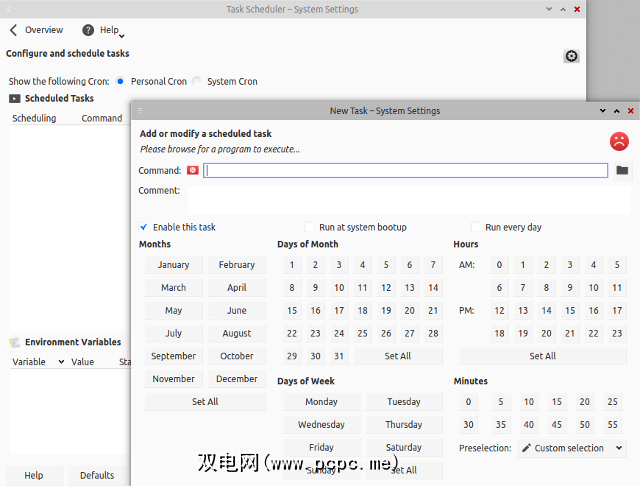640x486 pixels.
Task: Uncheck the Enable this task checkbox
Action: pyautogui.click(x=145, y=227)
